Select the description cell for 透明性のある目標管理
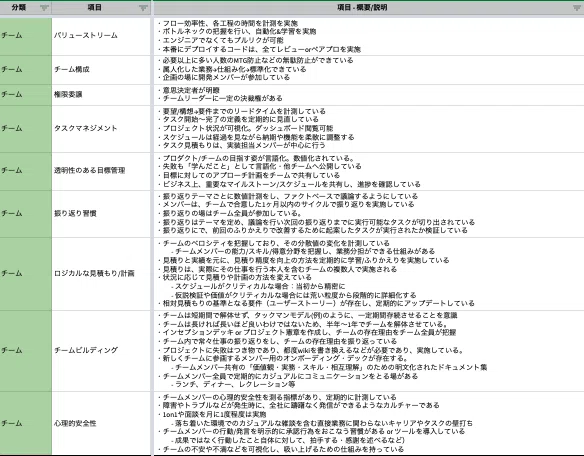584x456 pixels. 369,171
